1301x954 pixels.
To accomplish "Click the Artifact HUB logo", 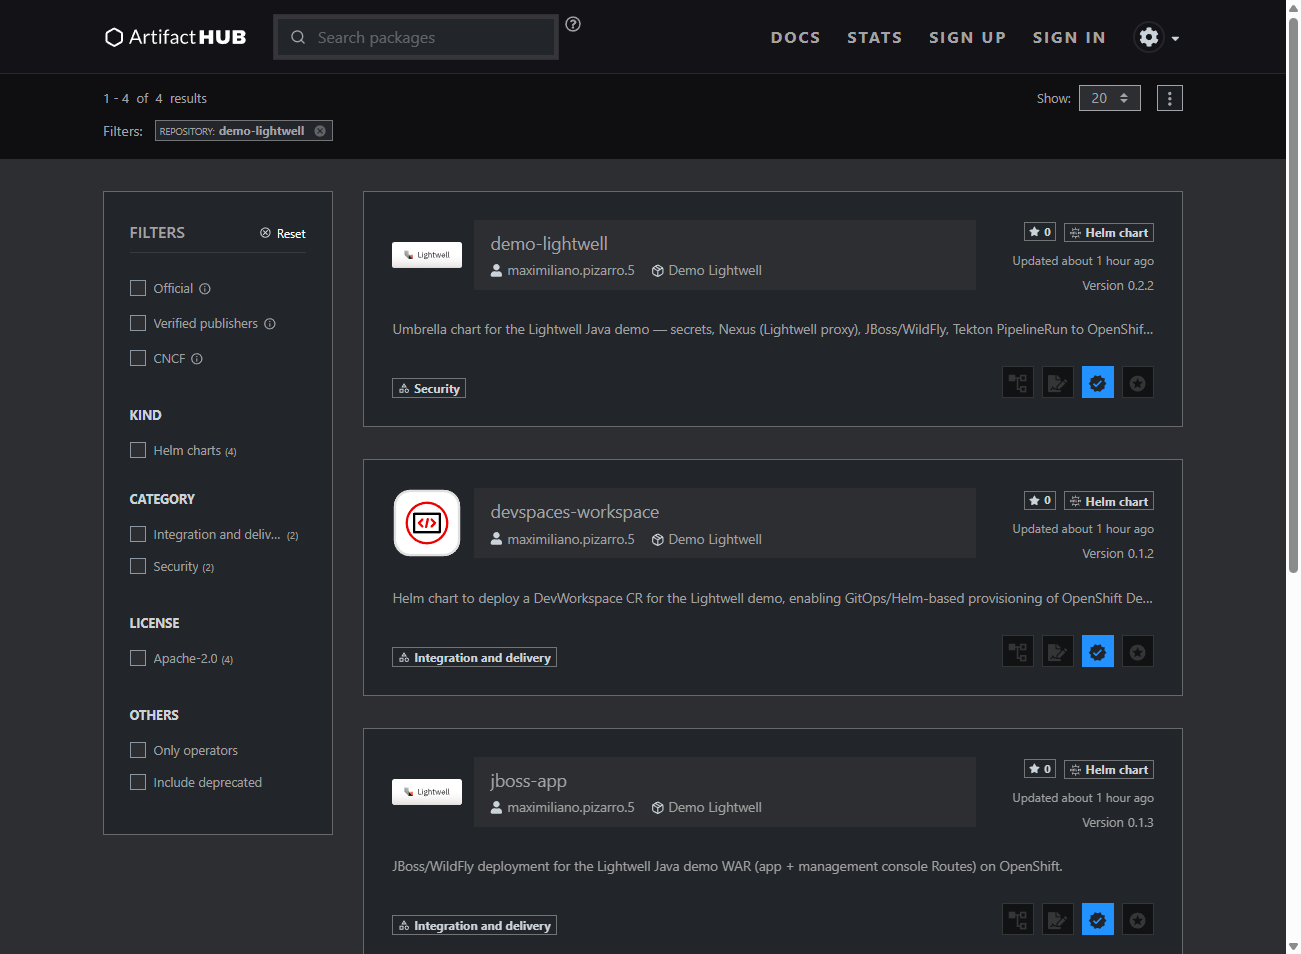I will point(176,37).
